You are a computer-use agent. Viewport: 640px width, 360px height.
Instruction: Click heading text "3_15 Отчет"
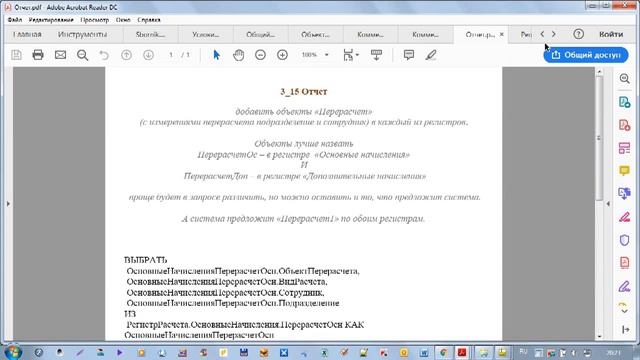pos(304,91)
